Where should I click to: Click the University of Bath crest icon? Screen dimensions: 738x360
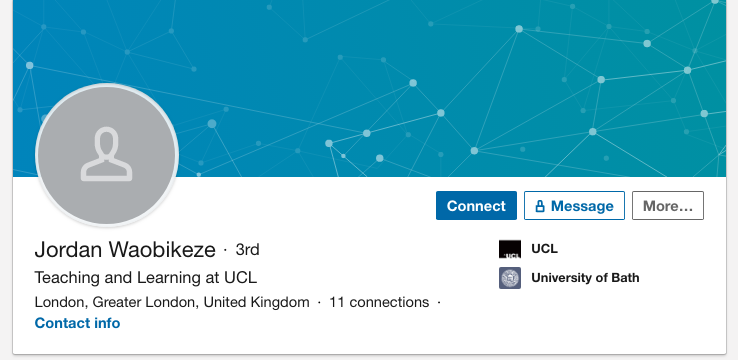510,278
